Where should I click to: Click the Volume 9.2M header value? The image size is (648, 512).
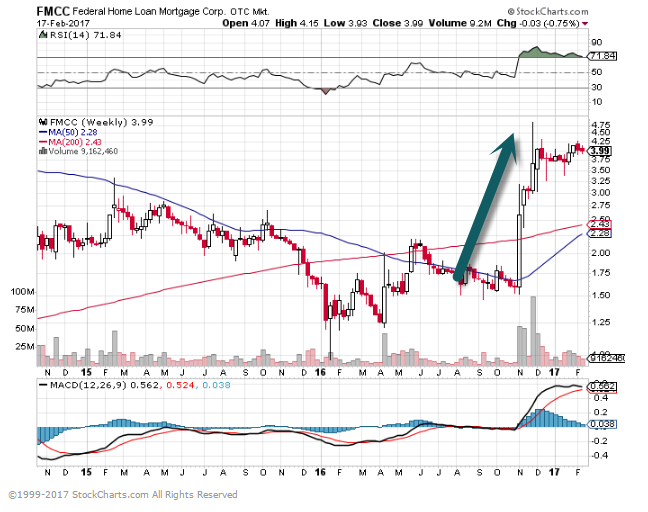pyautogui.click(x=460, y=23)
